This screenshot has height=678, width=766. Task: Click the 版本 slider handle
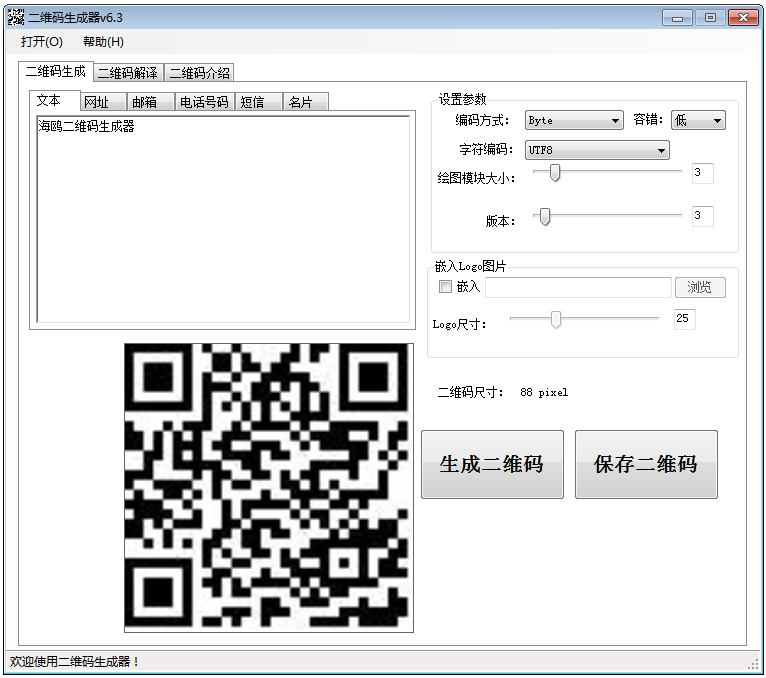545,216
